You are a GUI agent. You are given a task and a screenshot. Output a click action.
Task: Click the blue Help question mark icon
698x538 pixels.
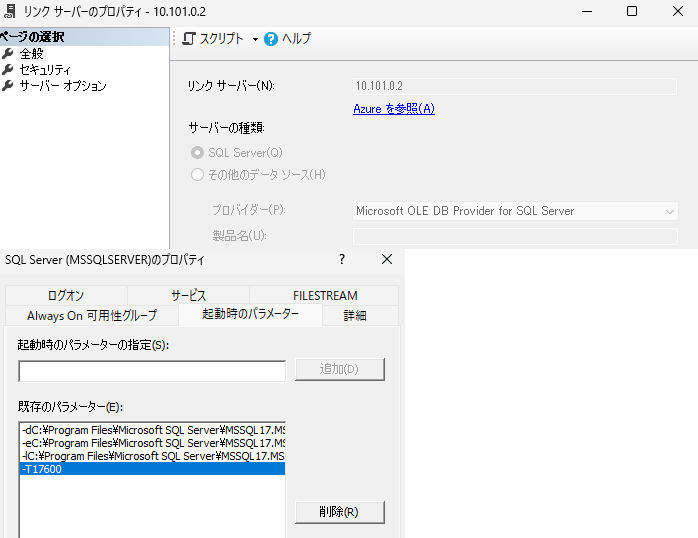point(270,39)
